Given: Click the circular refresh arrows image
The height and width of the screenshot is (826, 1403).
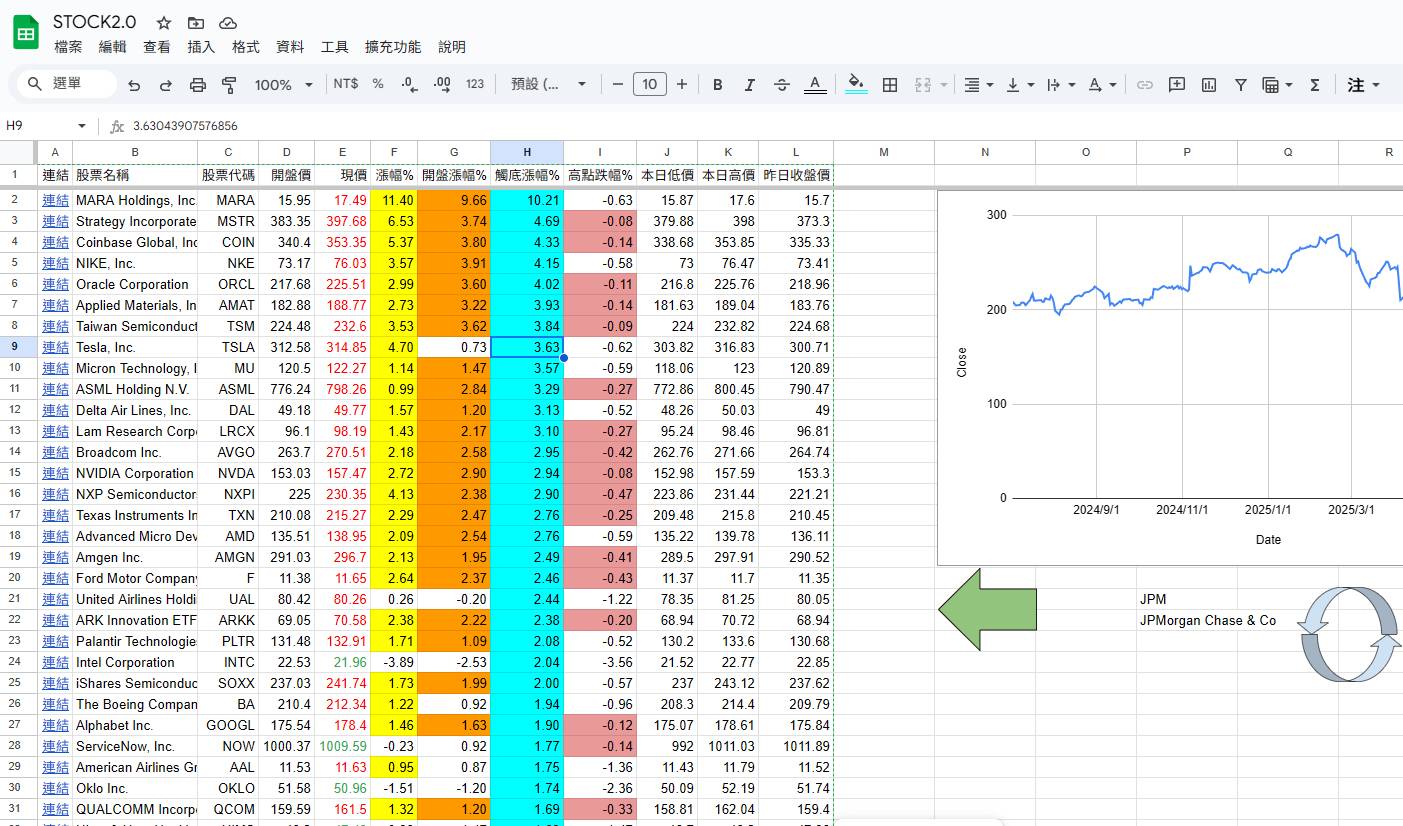Looking at the screenshot, I should [1348, 634].
